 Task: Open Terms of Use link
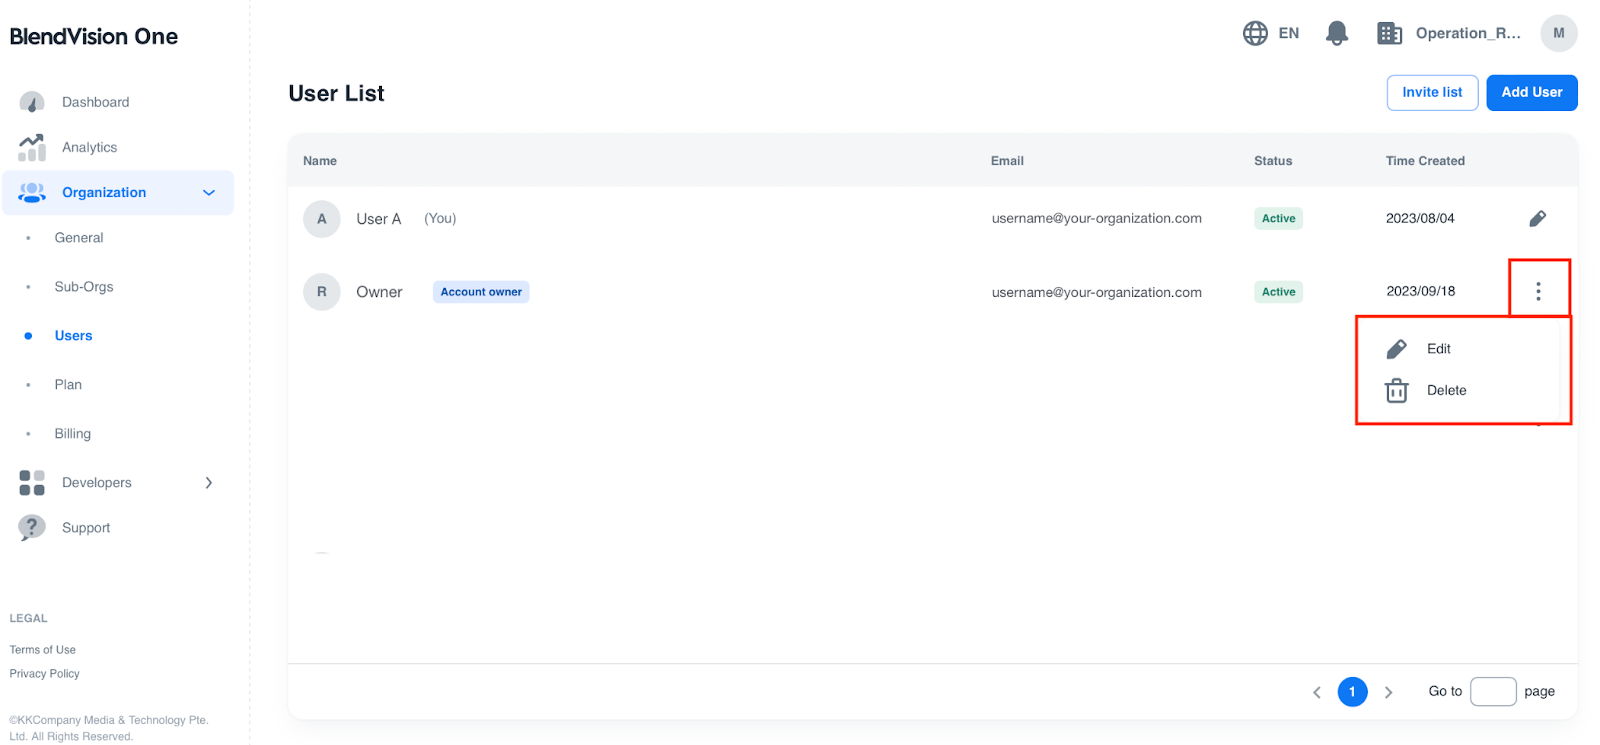pos(43,650)
